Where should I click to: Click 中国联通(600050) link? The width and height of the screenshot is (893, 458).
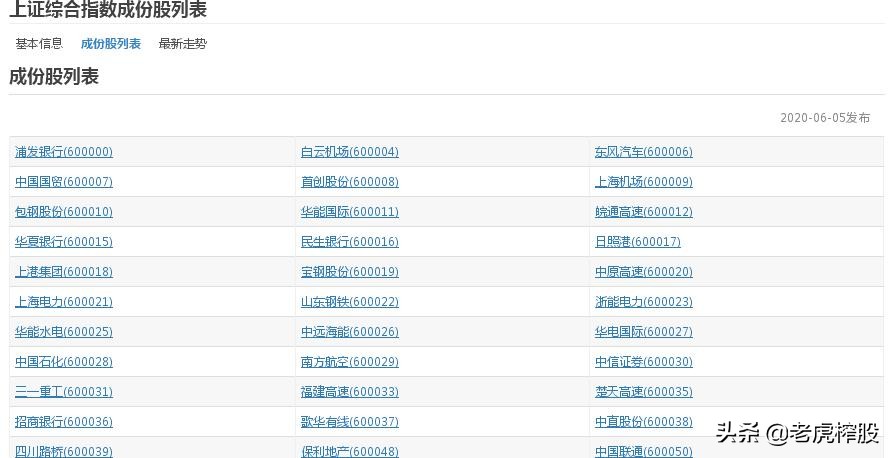coord(644,451)
